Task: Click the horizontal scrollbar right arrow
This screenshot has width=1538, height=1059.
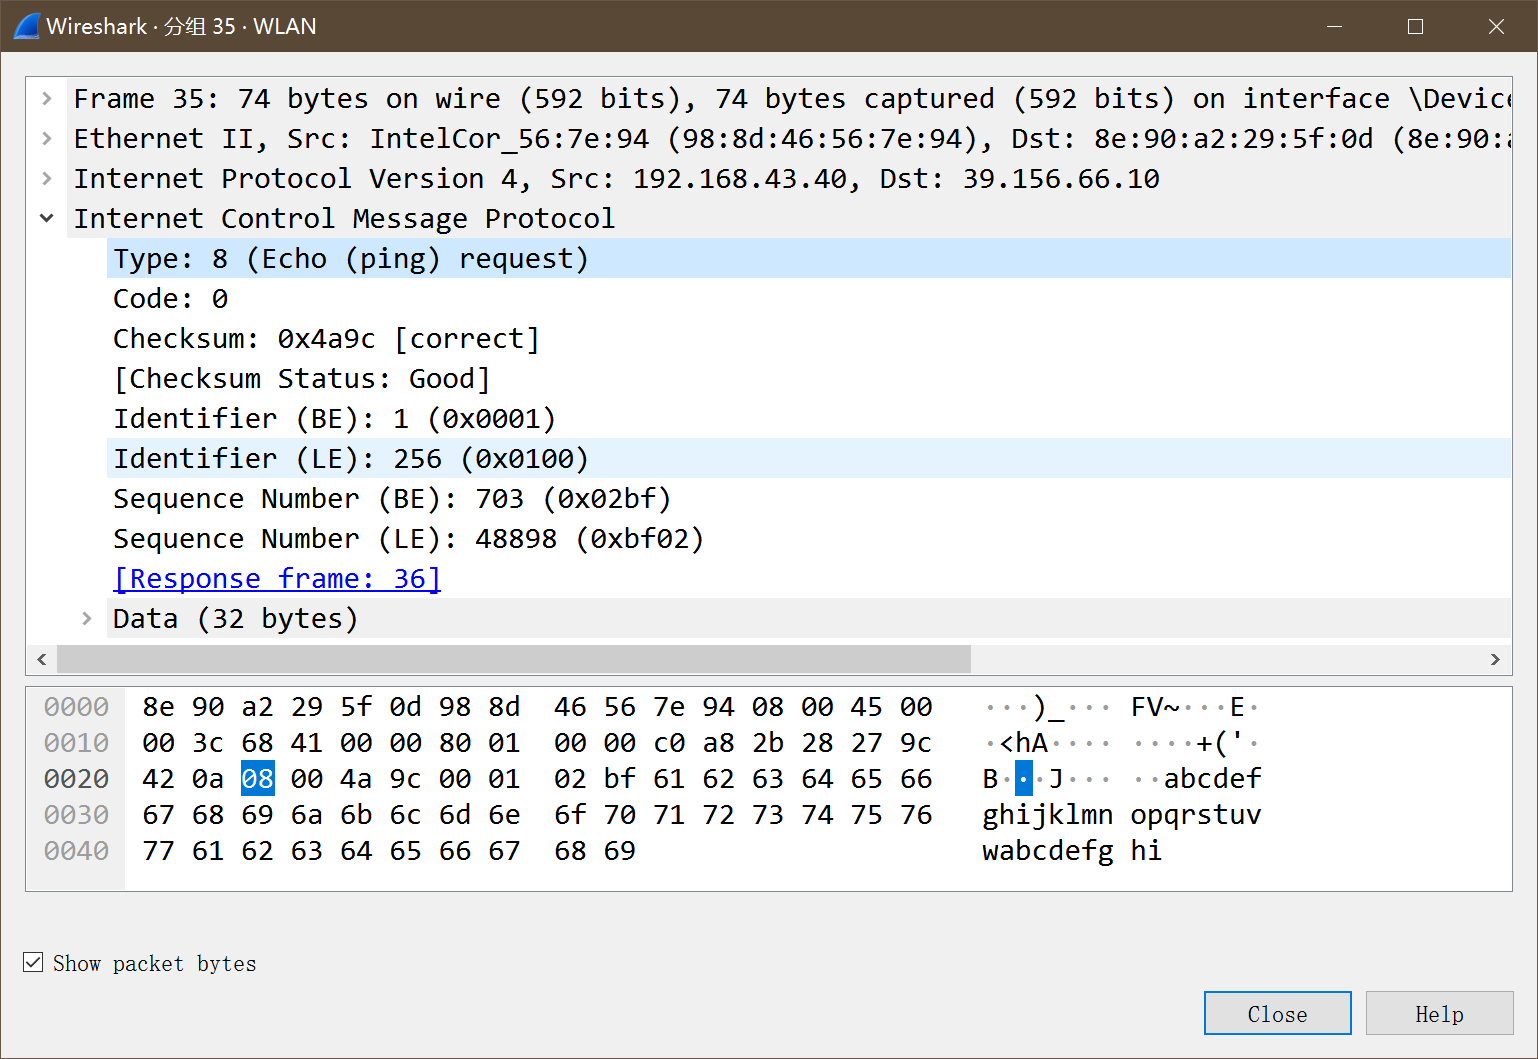Action: 1495,659
